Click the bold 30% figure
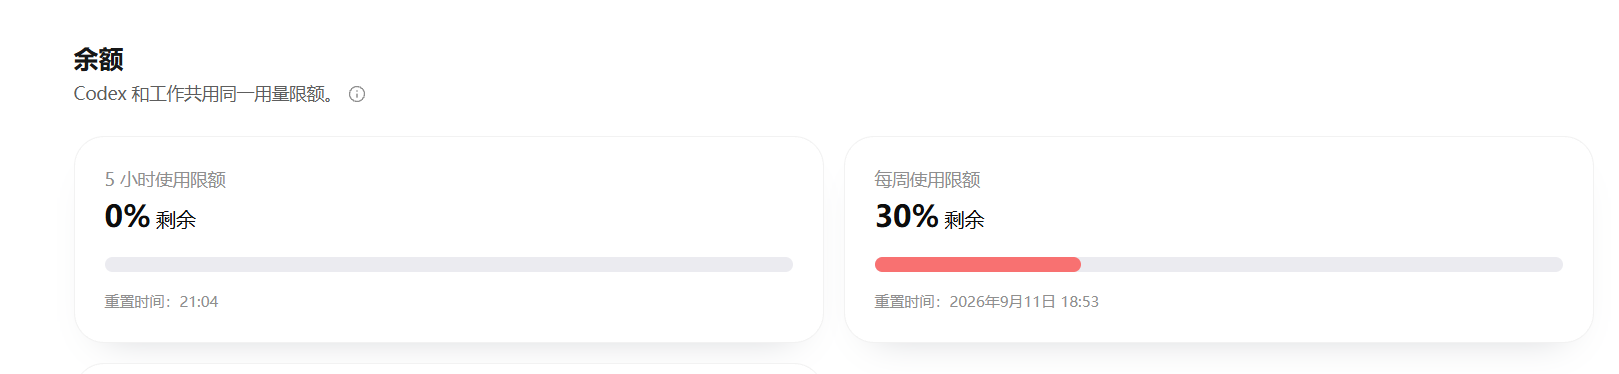Screen dimensions: 1619x374 coord(906,216)
